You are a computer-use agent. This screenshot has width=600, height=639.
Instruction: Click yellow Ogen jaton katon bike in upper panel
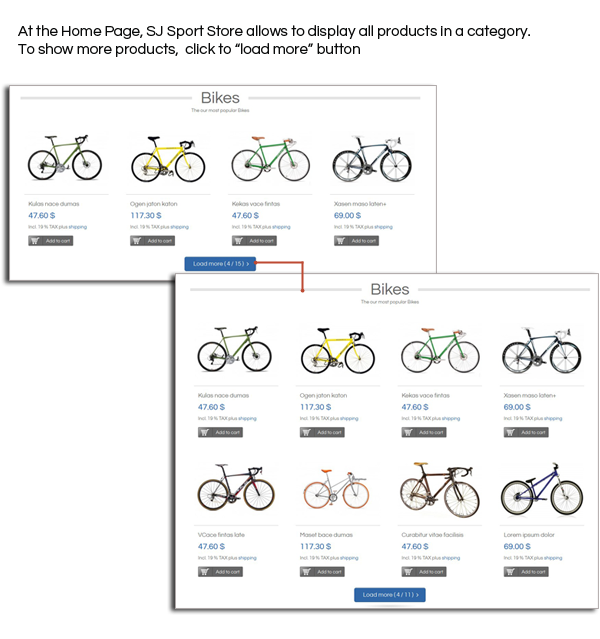pyautogui.click(x=167, y=158)
